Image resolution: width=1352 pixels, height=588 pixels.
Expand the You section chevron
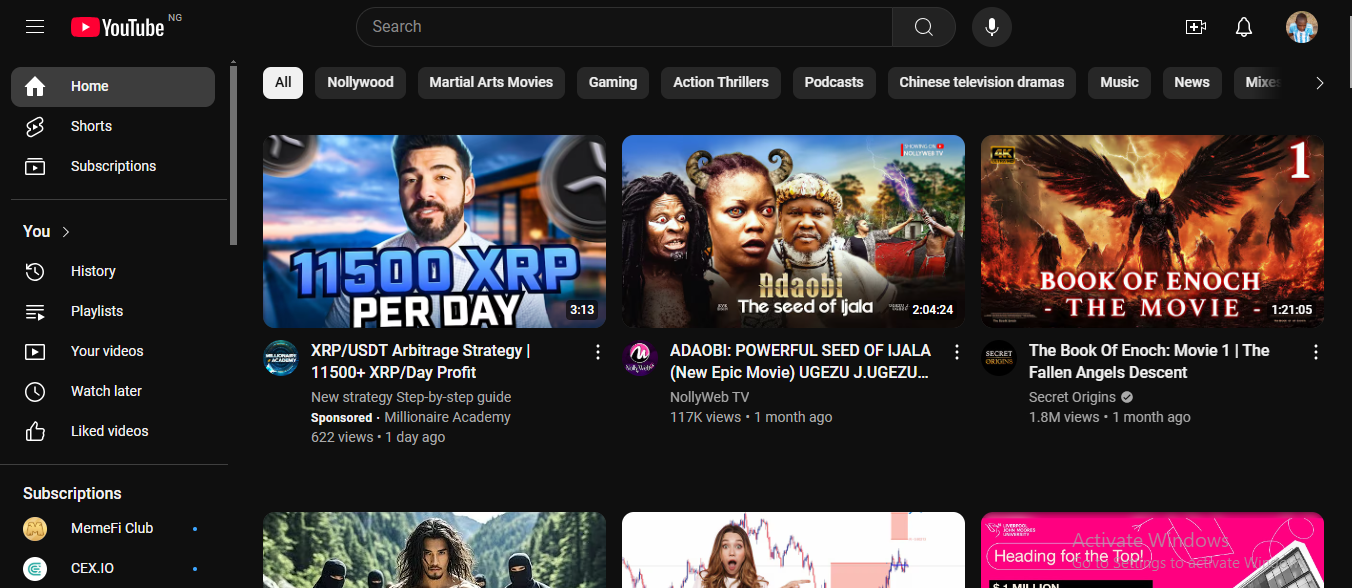[x=66, y=232]
